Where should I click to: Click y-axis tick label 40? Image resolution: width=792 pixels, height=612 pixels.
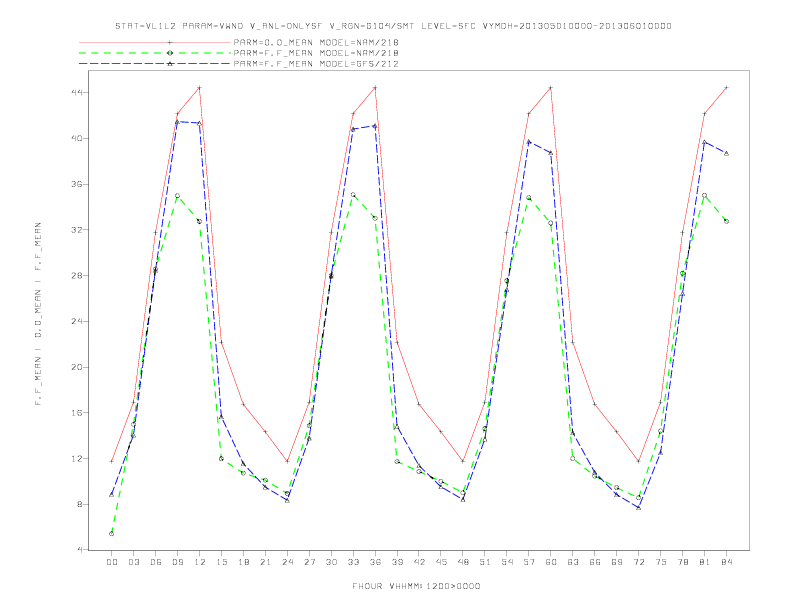point(78,138)
